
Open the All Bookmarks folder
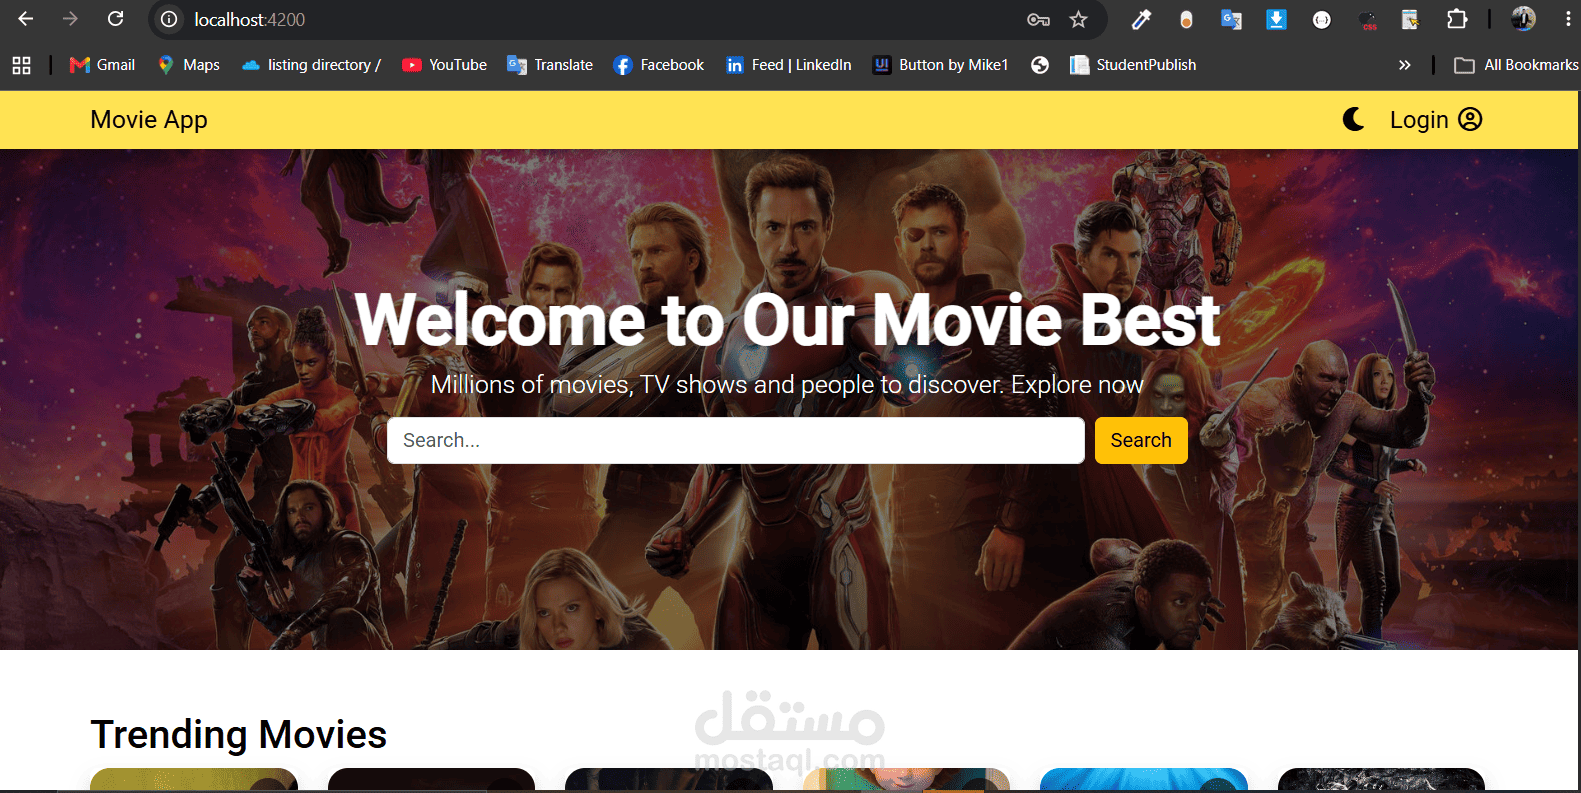pyautogui.click(x=1516, y=65)
